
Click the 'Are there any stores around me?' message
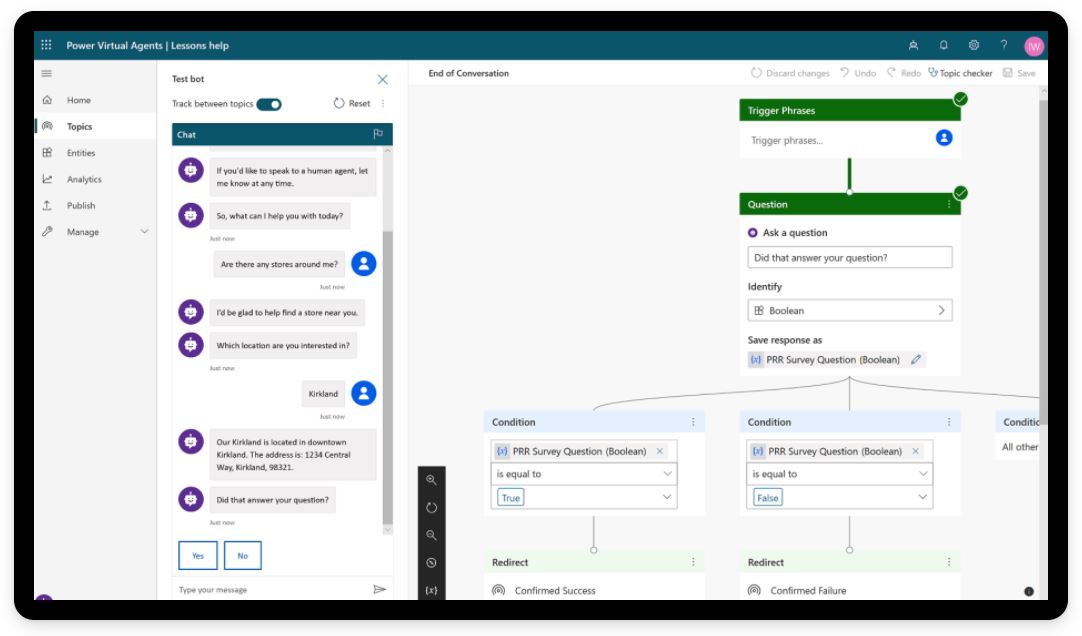[279, 264]
